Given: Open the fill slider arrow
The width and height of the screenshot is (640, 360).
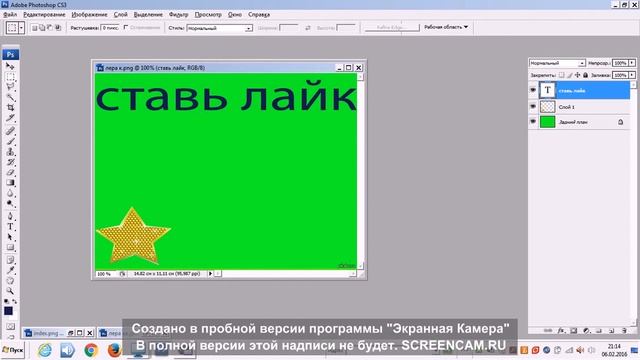Looking at the screenshot, I should pyautogui.click(x=632, y=75).
